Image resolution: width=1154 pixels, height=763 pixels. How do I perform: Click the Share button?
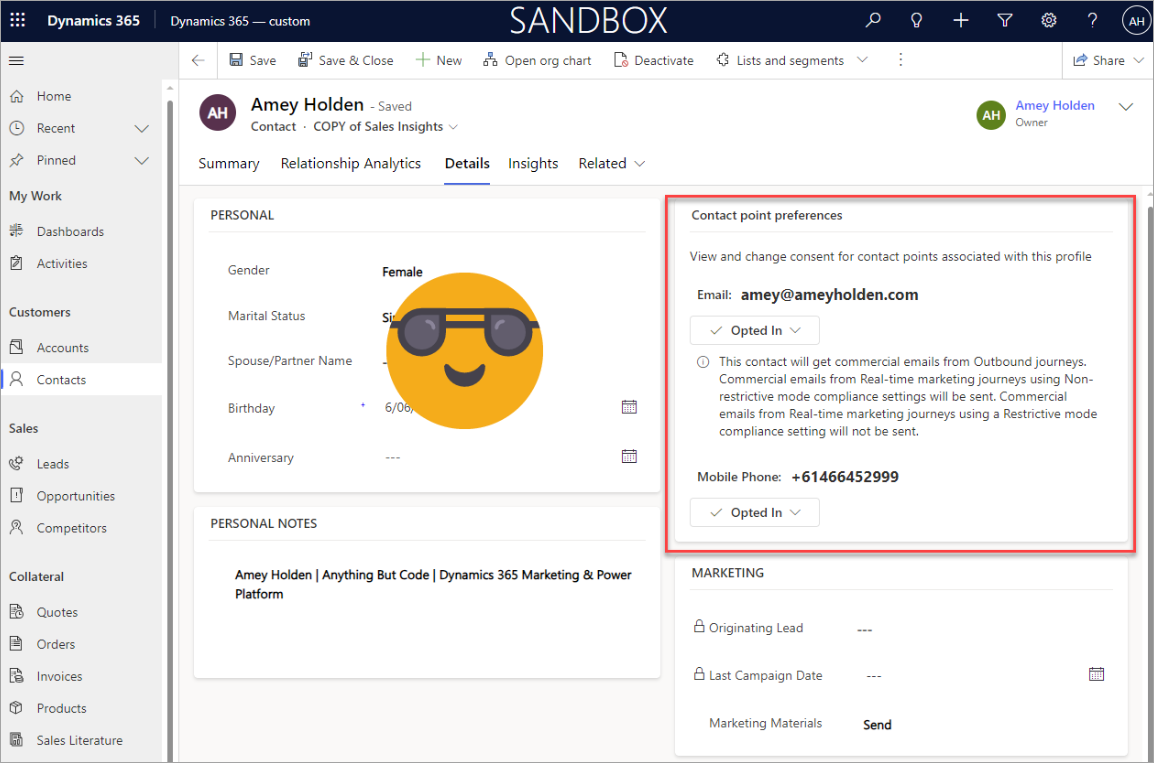pyautogui.click(x=1099, y=60)
